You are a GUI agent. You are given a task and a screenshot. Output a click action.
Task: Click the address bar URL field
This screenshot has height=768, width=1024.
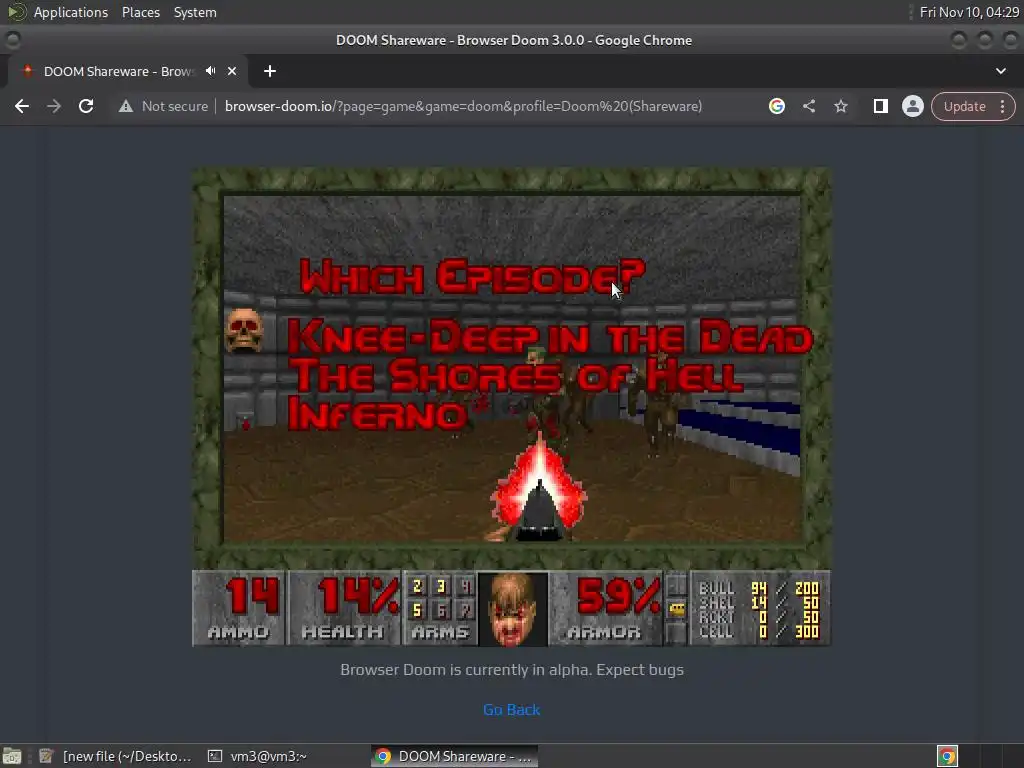pos(463,106)
